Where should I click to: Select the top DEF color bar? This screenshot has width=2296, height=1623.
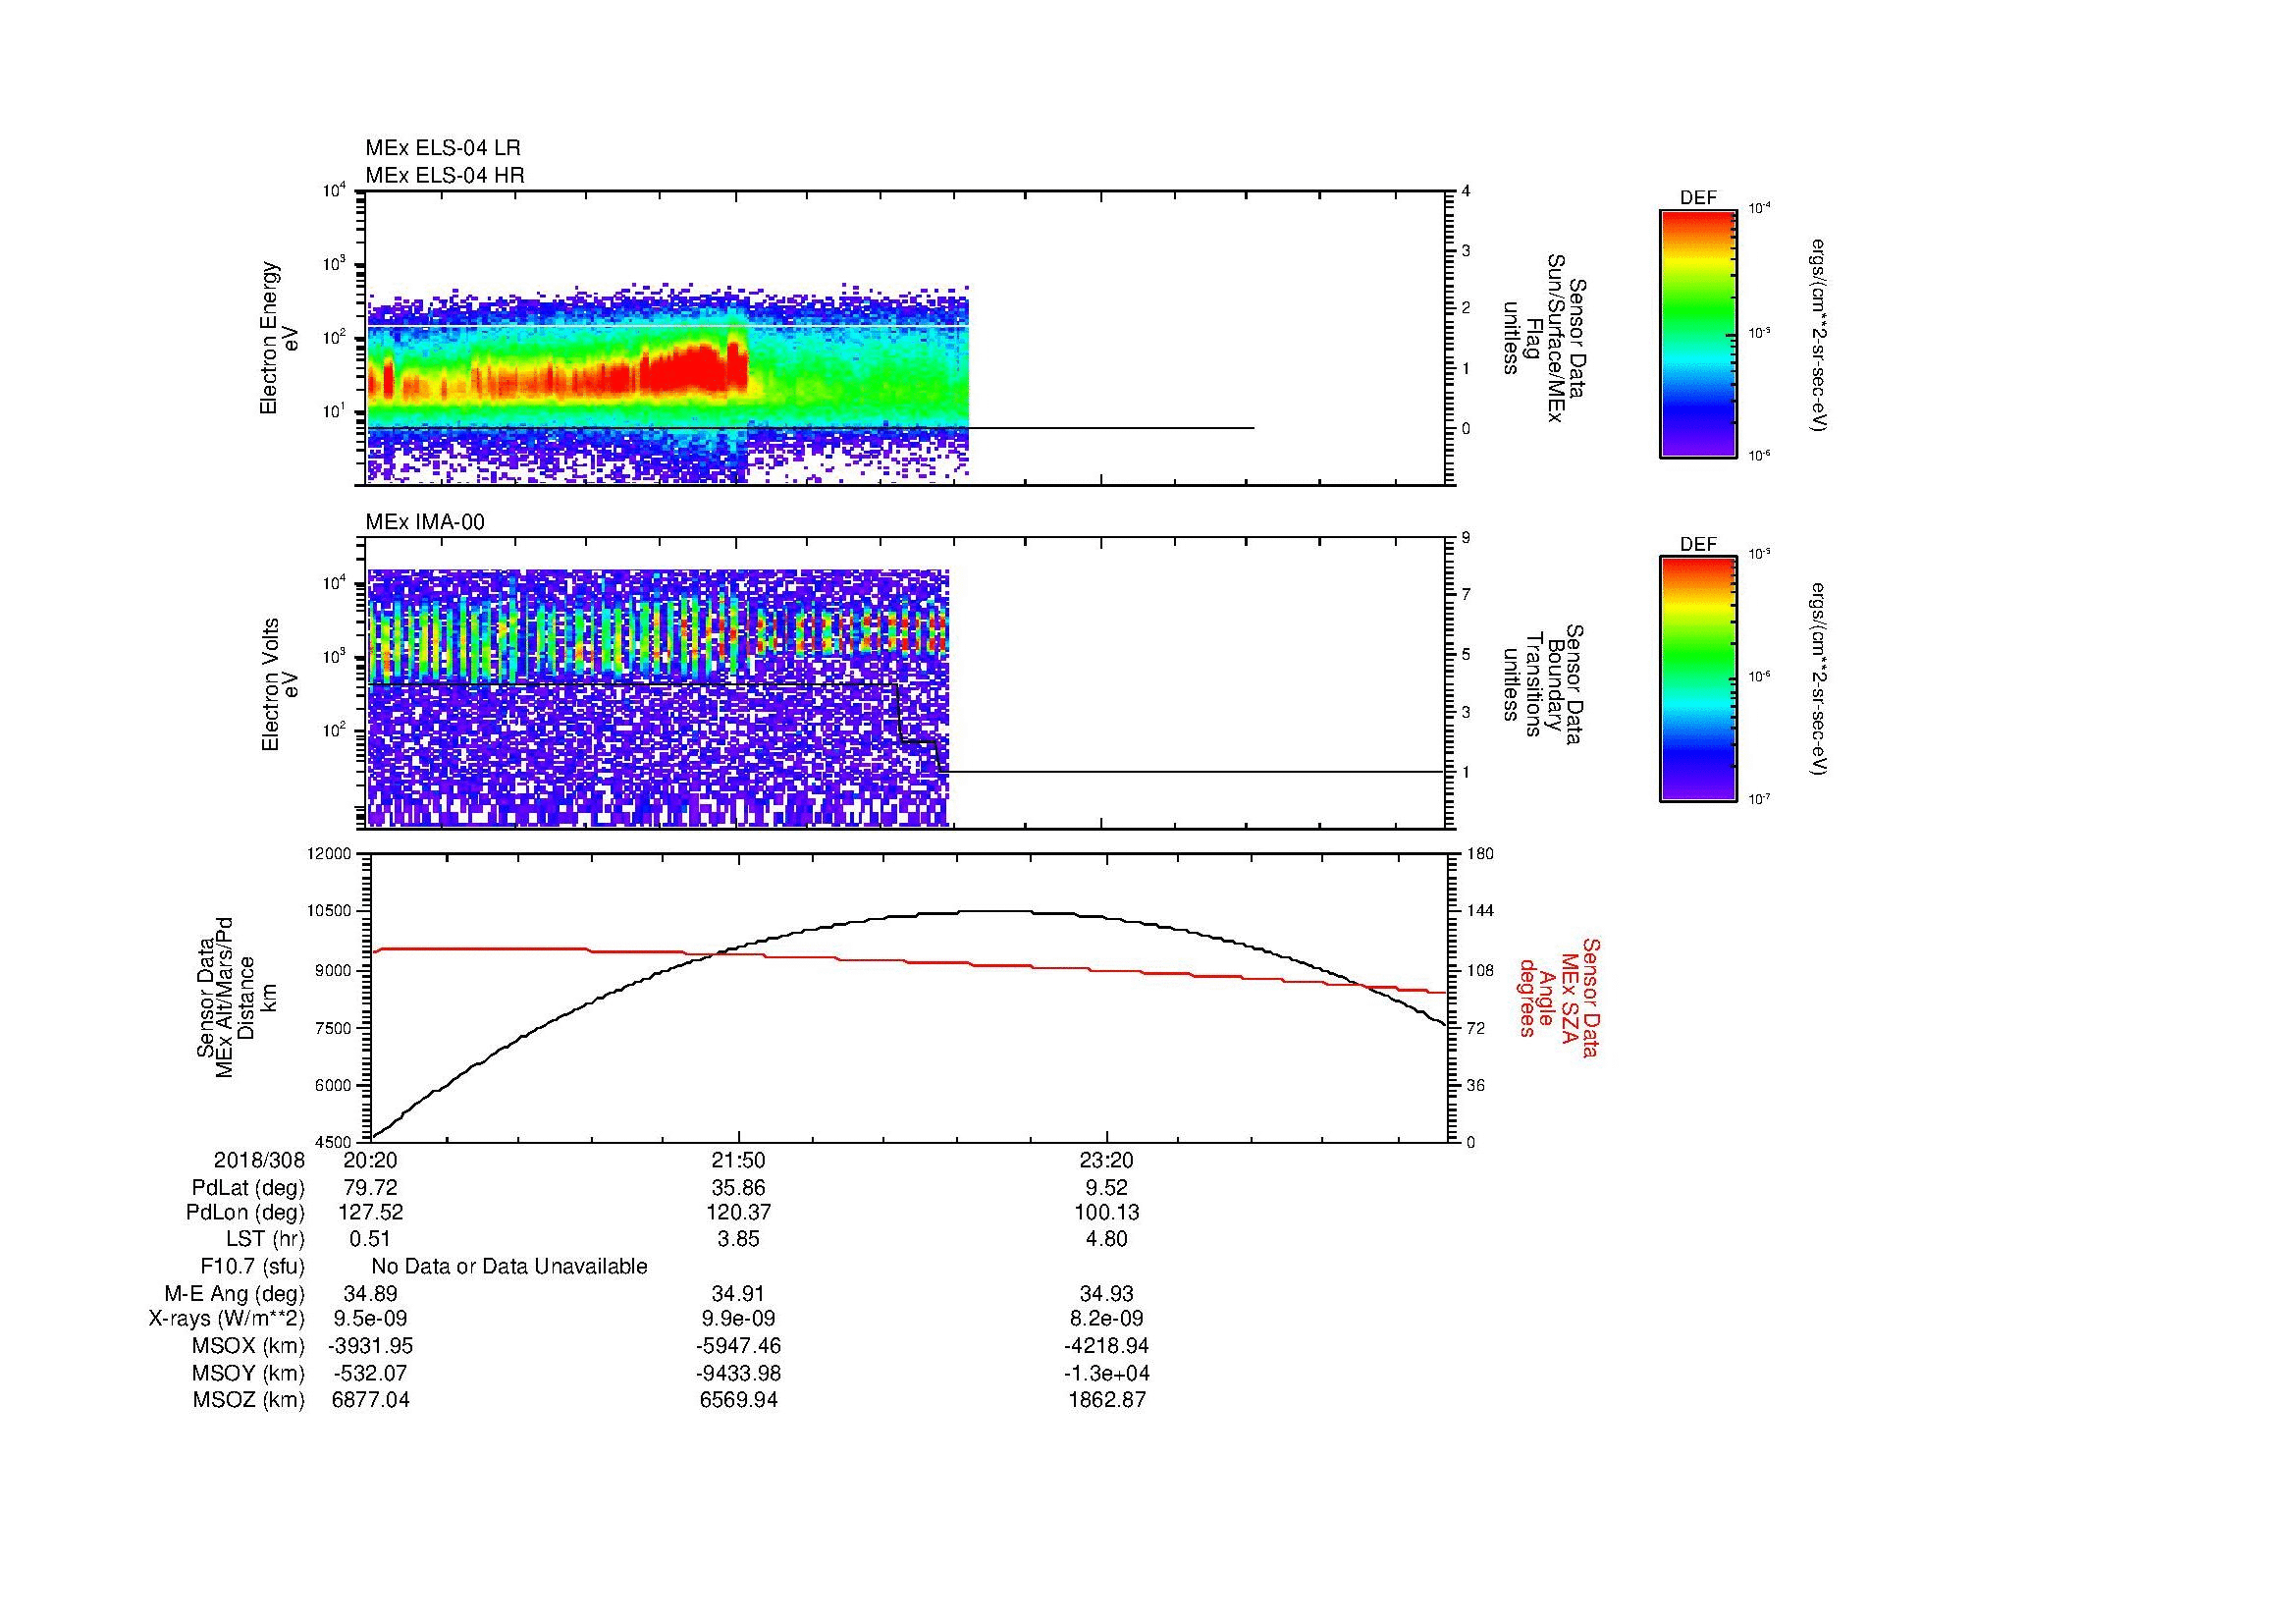tap(1697, 333)
